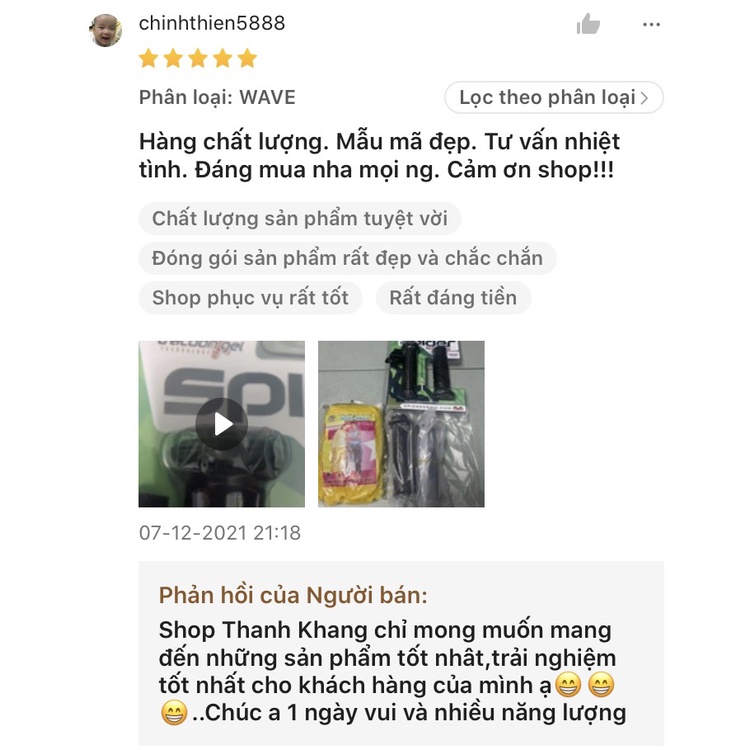Like the review with thumbs-up icon

coord(588,24)
